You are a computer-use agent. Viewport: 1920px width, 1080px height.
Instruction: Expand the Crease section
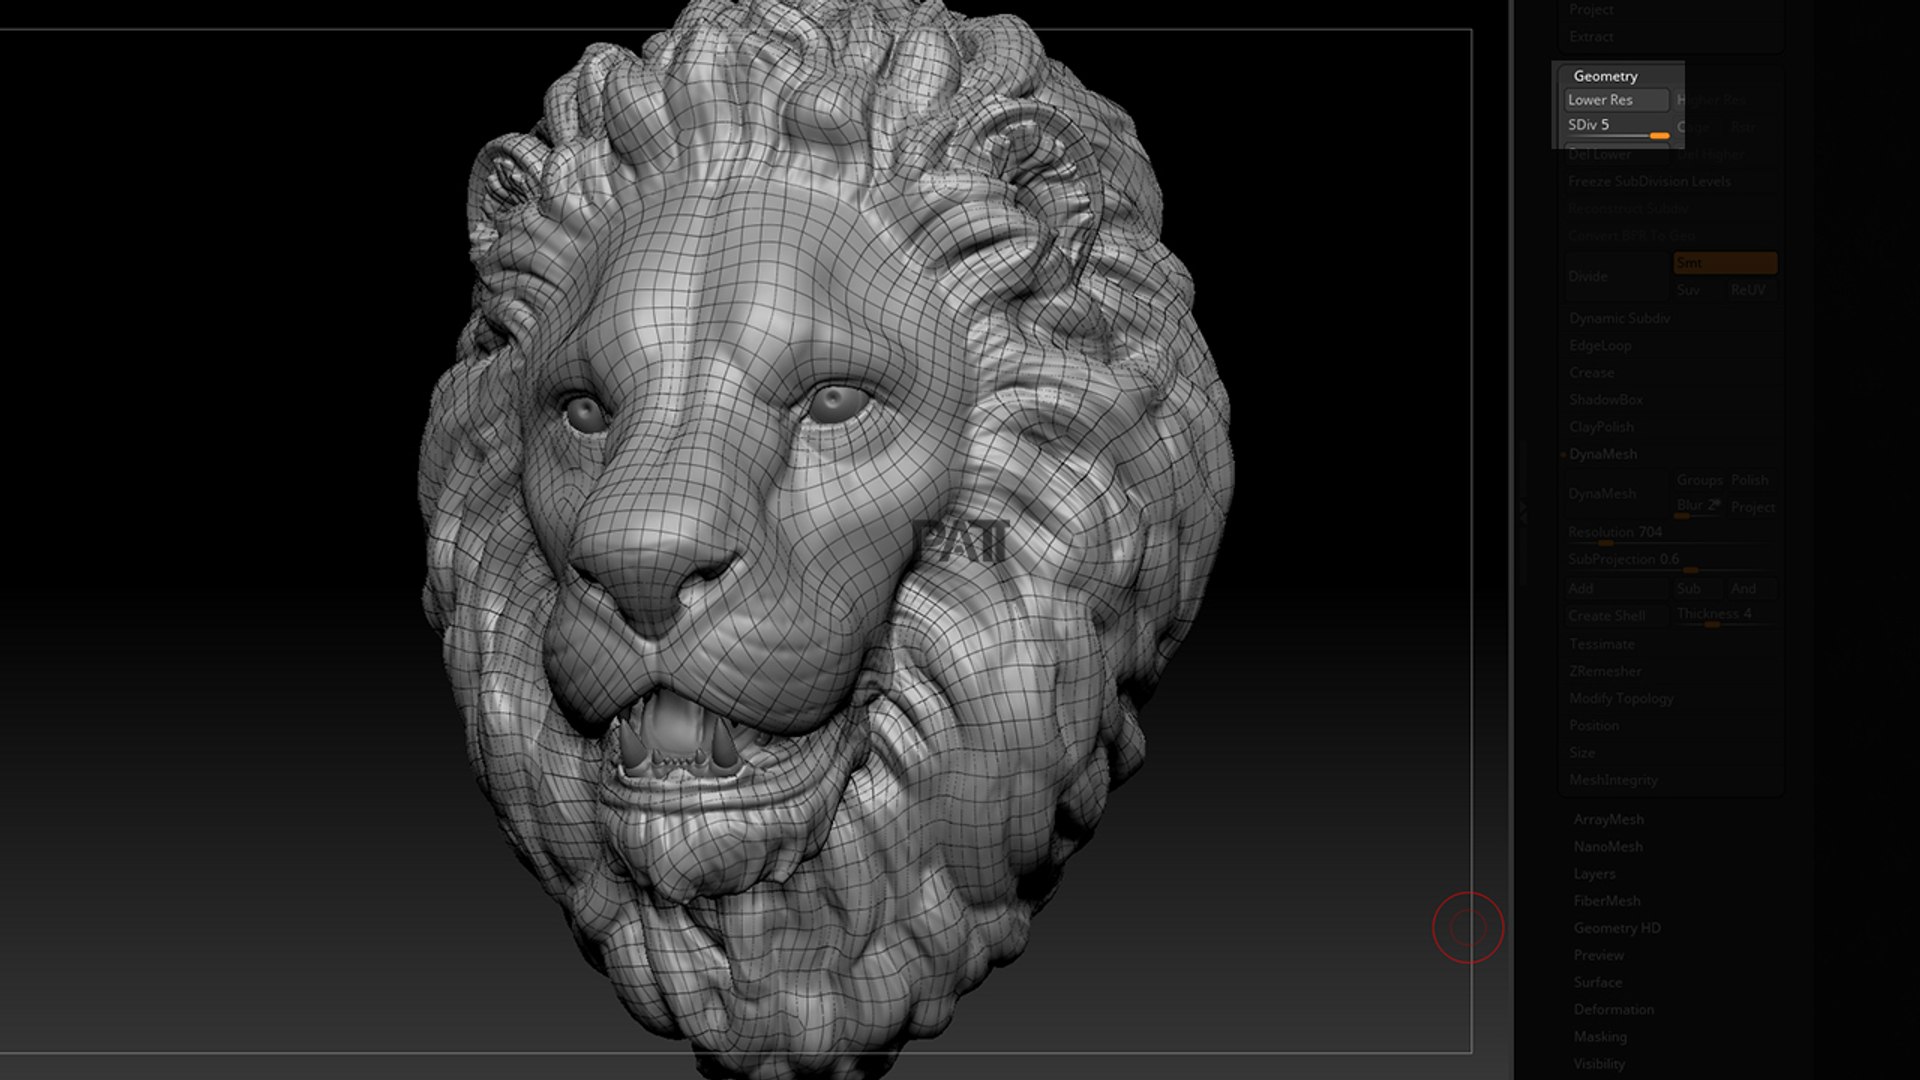point(1592,372)
